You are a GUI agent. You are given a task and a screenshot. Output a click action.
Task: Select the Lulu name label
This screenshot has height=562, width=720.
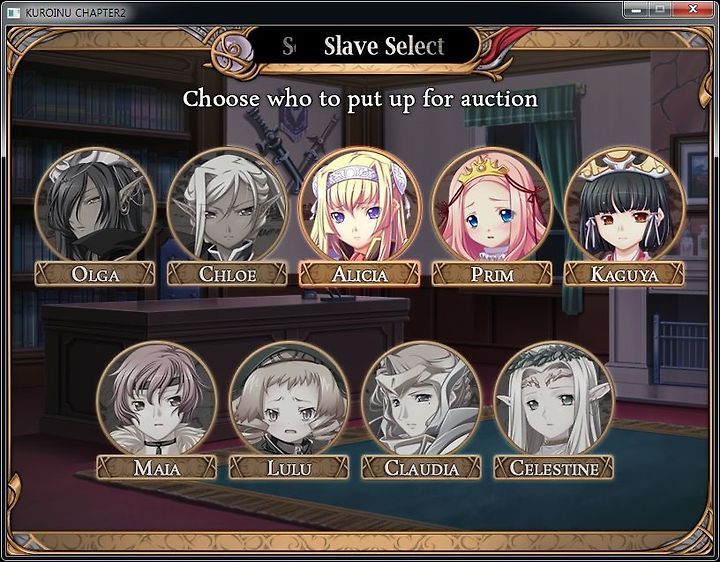[x=289, y=468]
